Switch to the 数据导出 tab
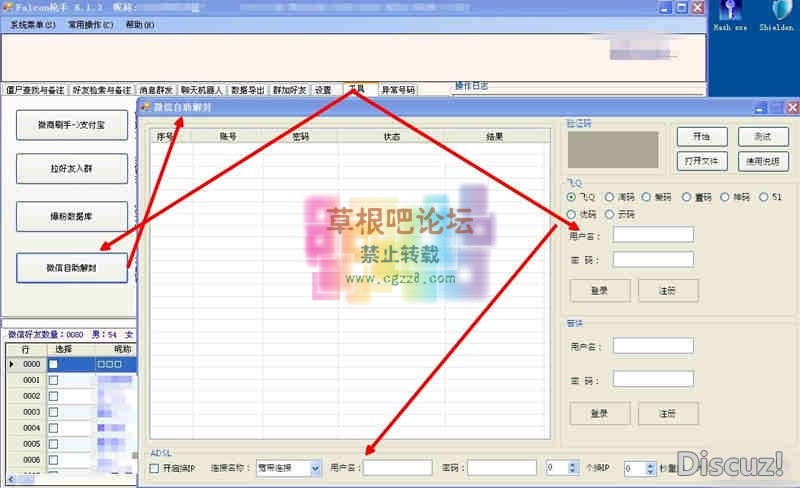The width and height of the screenshot is (800, 488). tap(247, 90)
